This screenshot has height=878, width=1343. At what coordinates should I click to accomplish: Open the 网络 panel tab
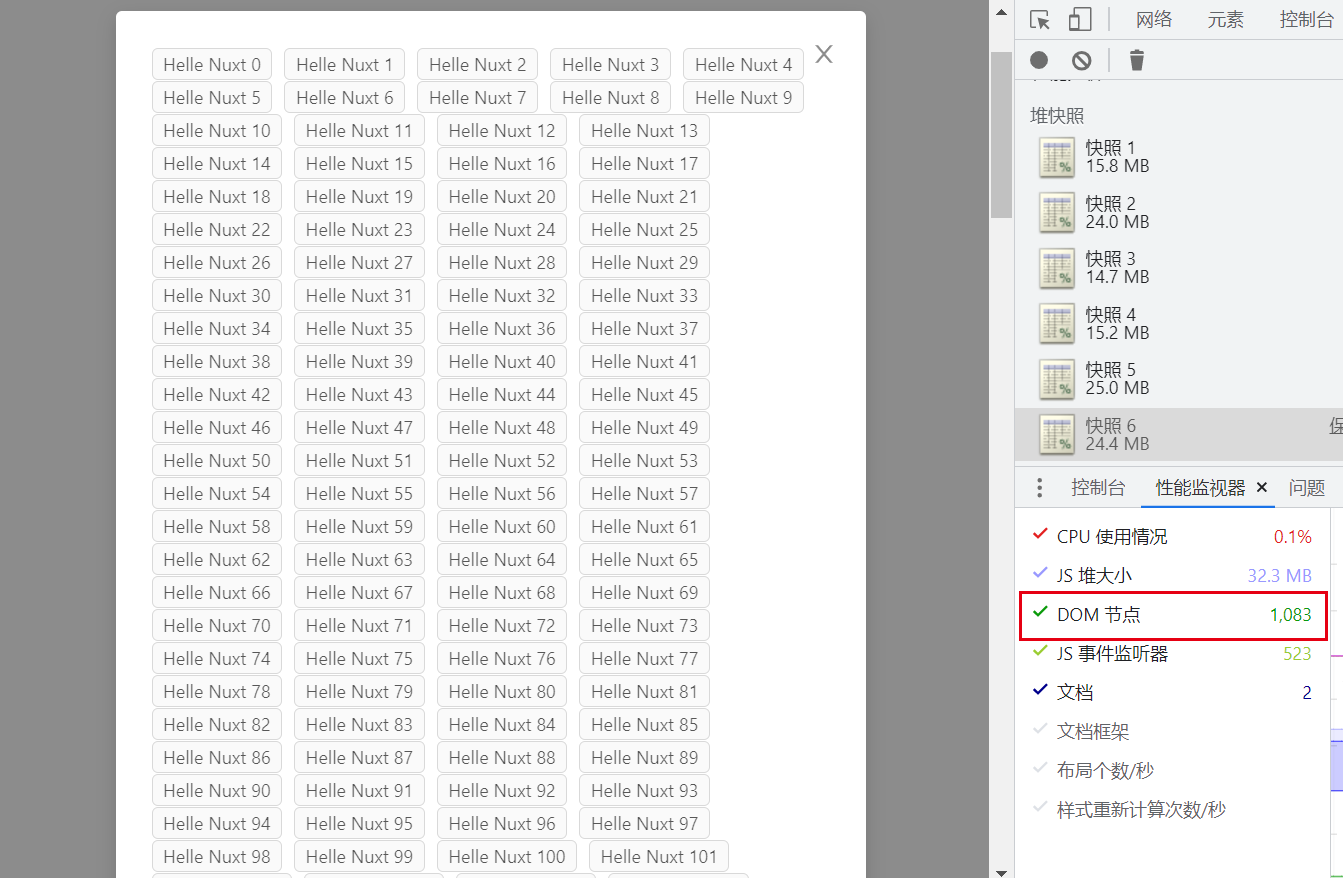(x=1154, y=19)
